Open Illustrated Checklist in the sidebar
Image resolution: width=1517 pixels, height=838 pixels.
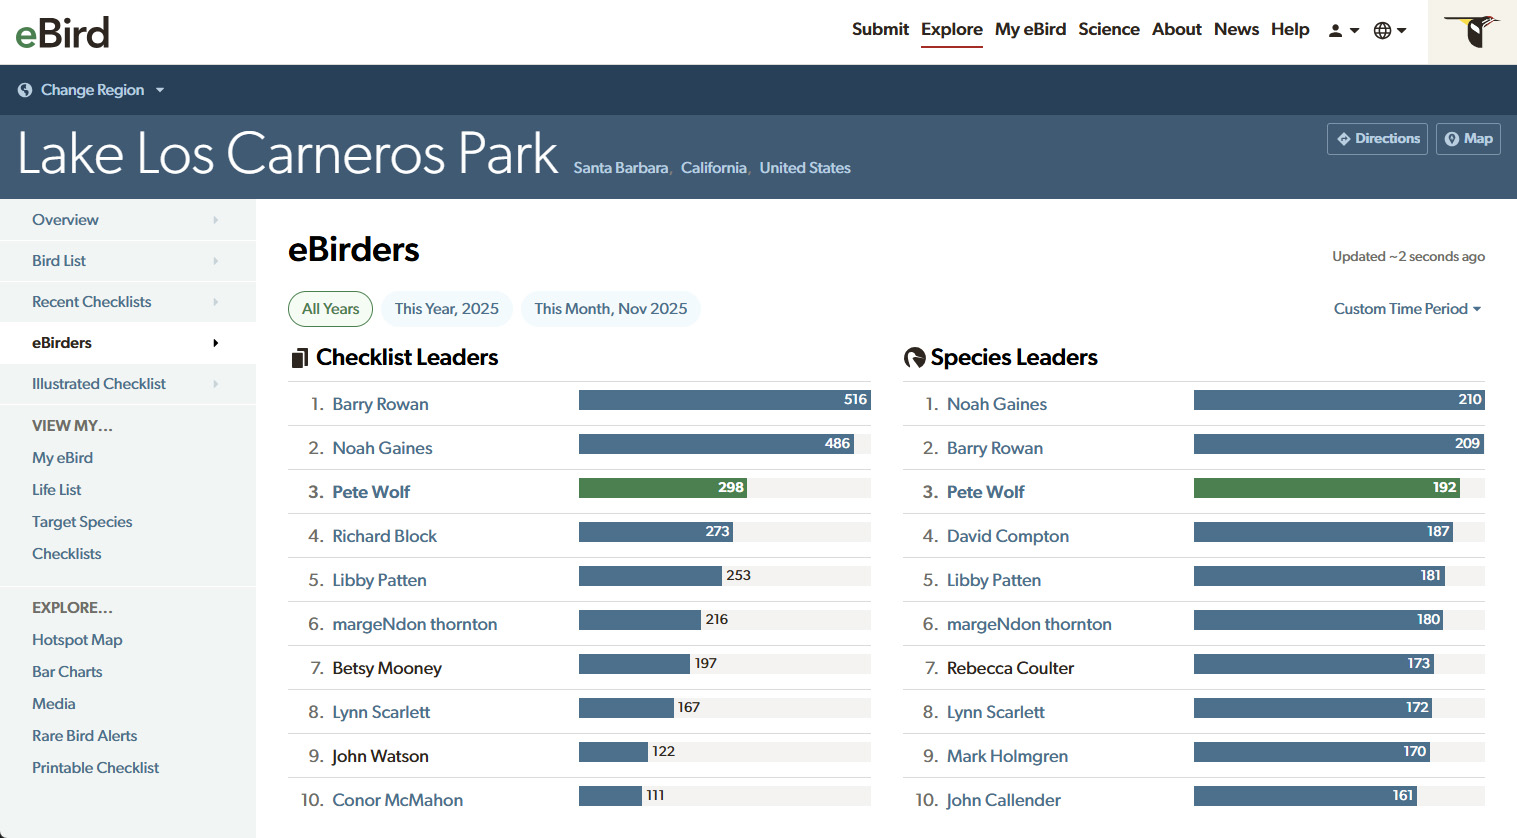pyautogui.click(x=99, y=384)
